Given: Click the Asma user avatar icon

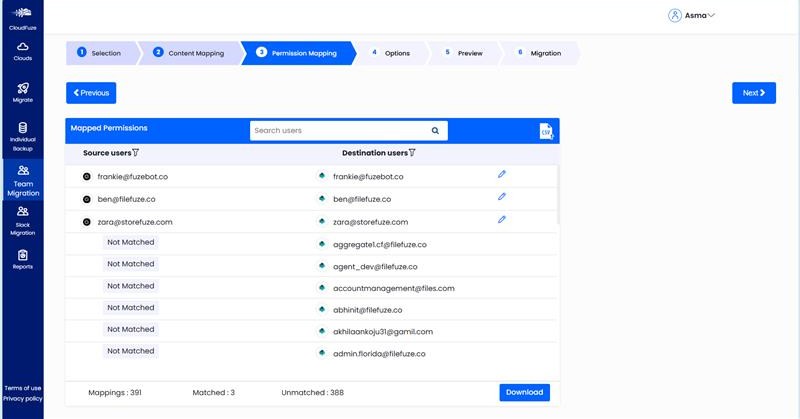Looking at the screenshot, I should click(x=674, y=15).
